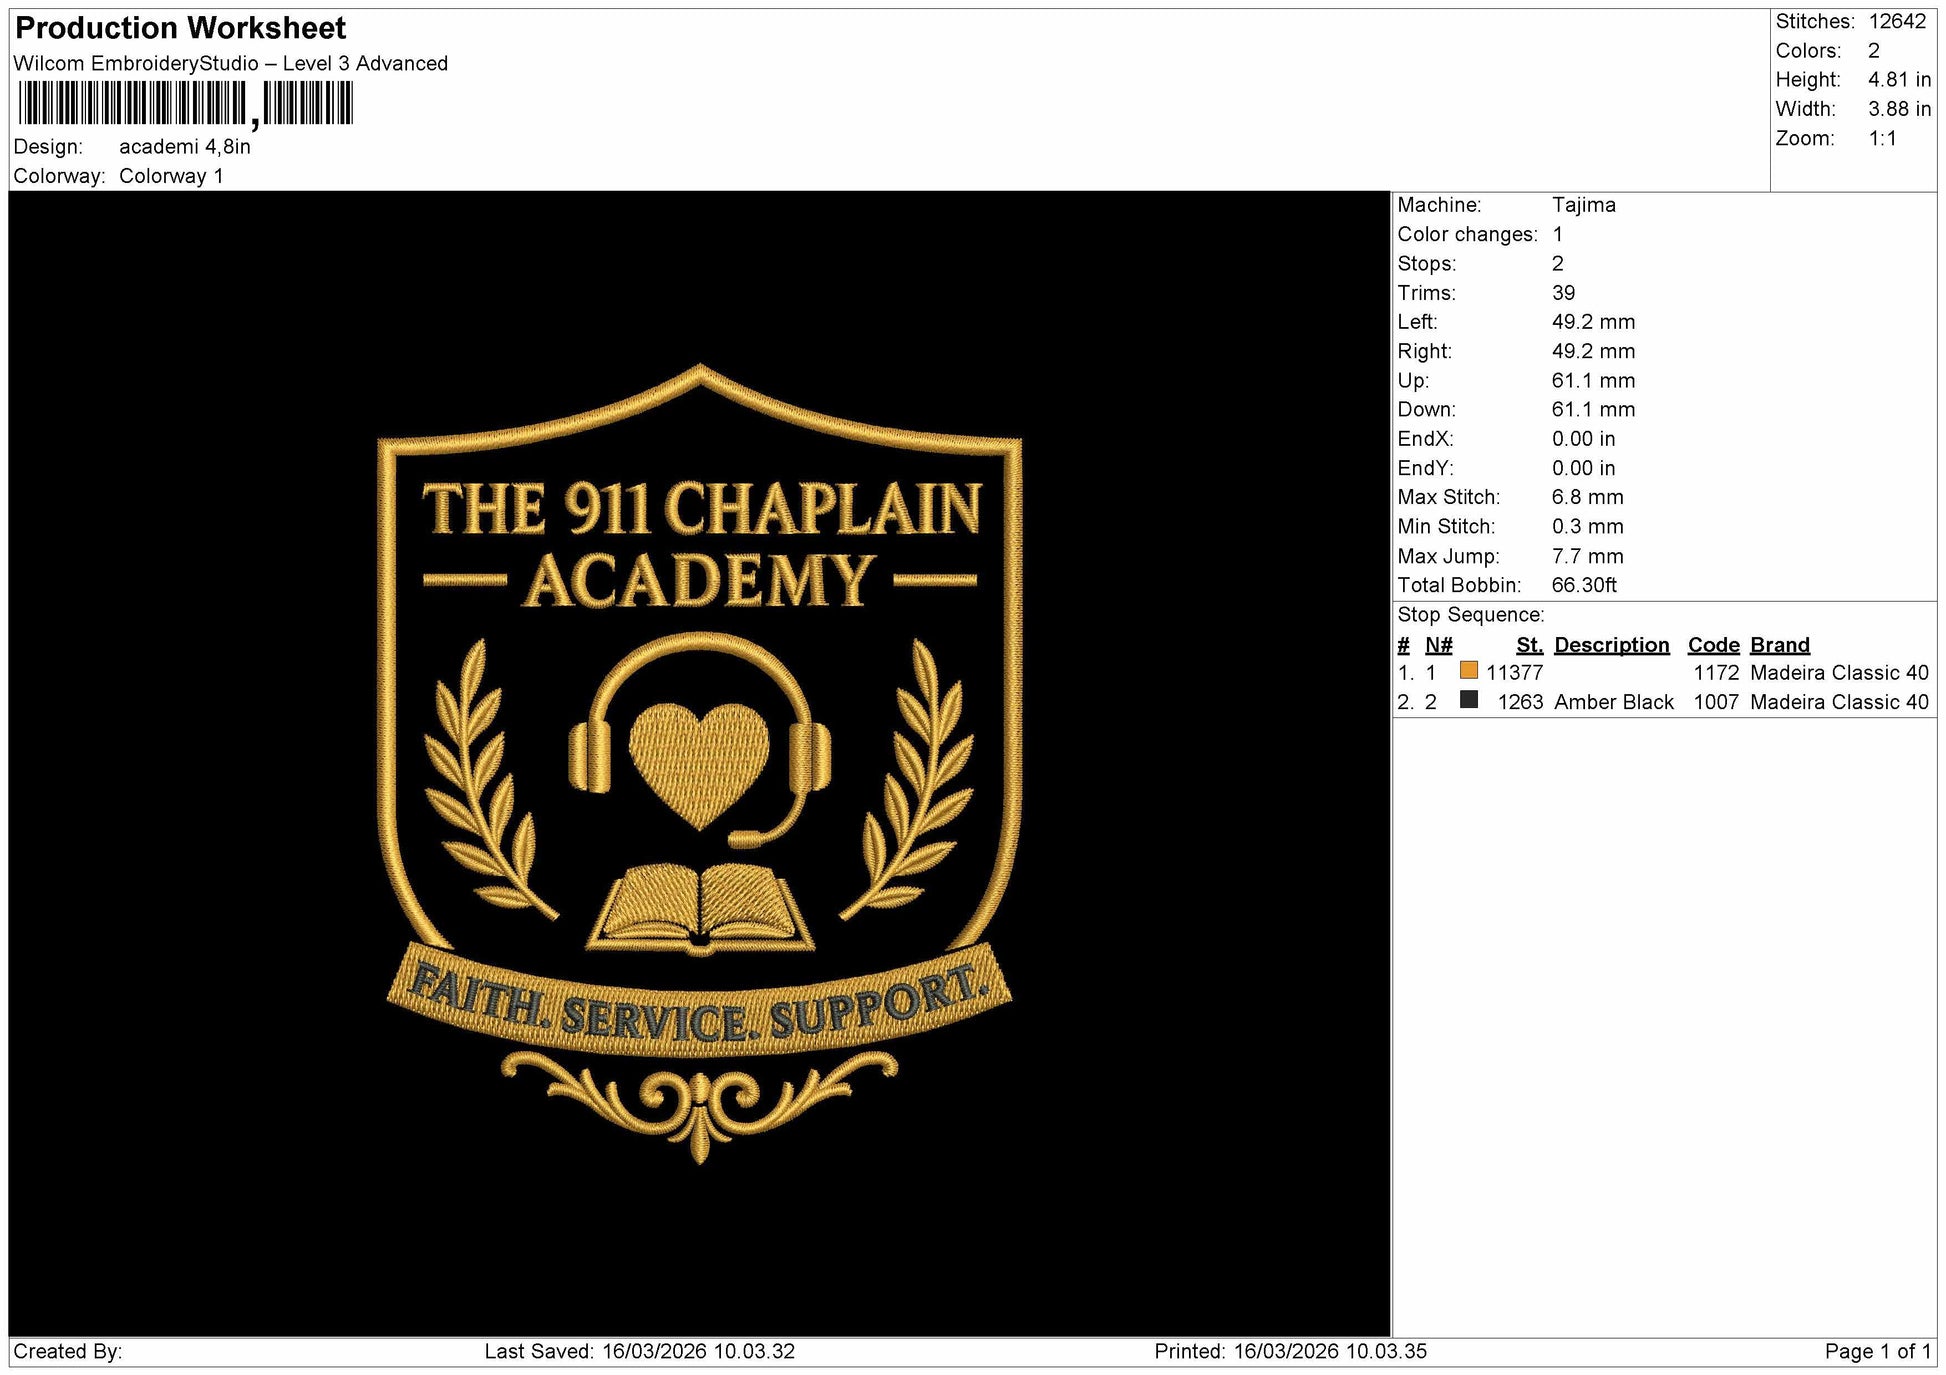Click the Left extent value "49.2 mm"
This screenshot has width=1946, height=1375.
tap(1594, 322)
